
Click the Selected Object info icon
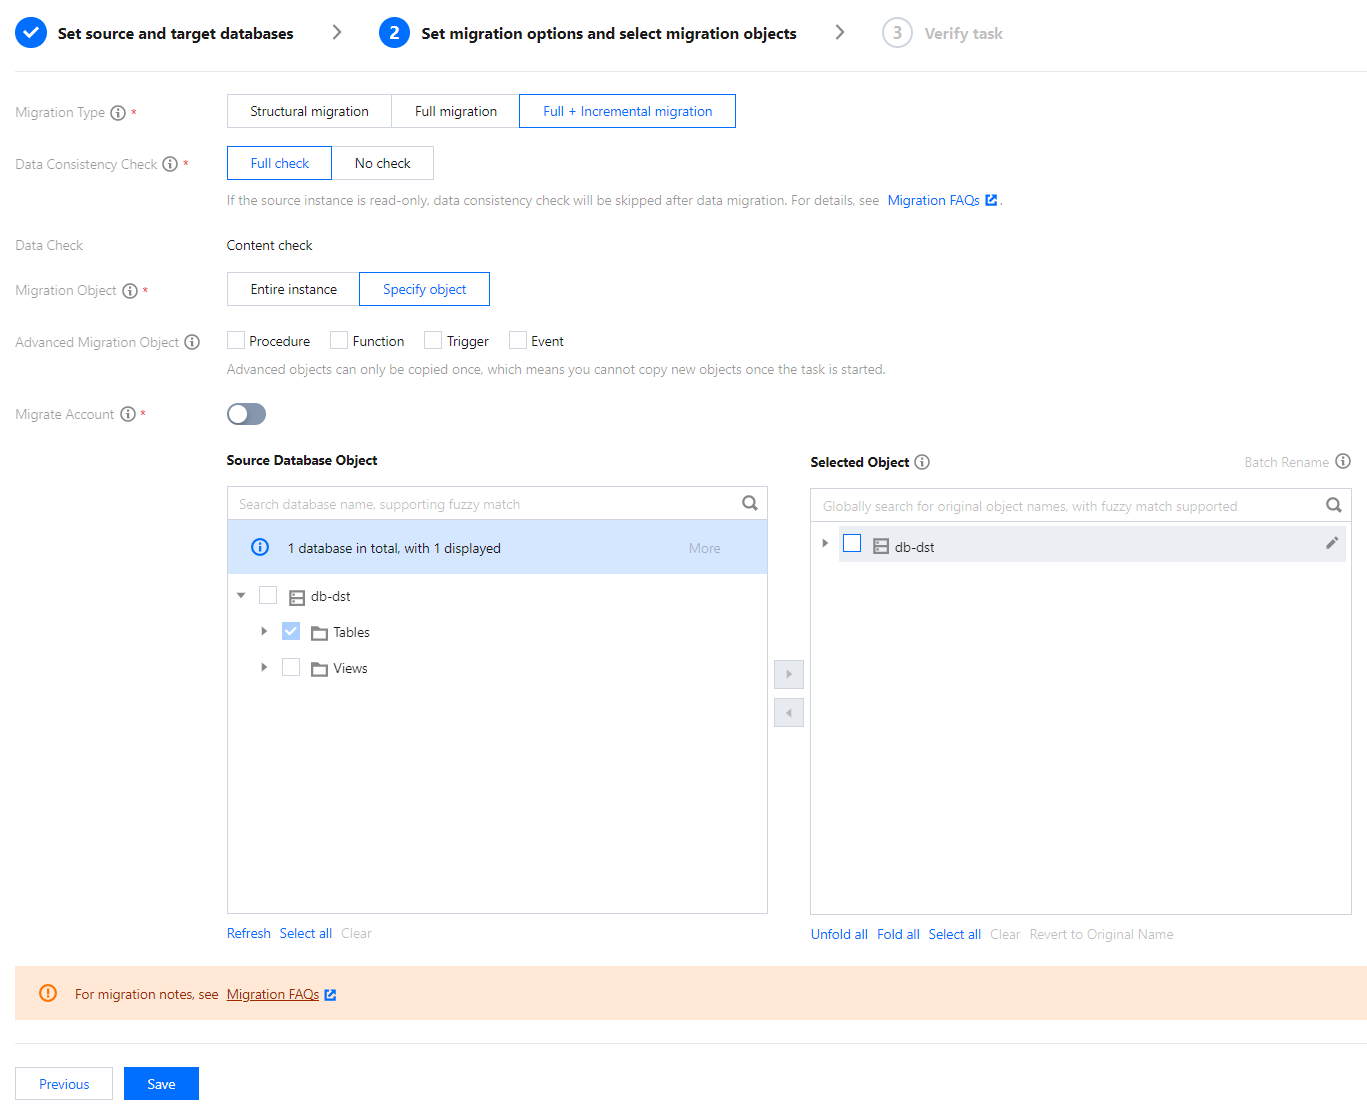click(x=922, y=462)
